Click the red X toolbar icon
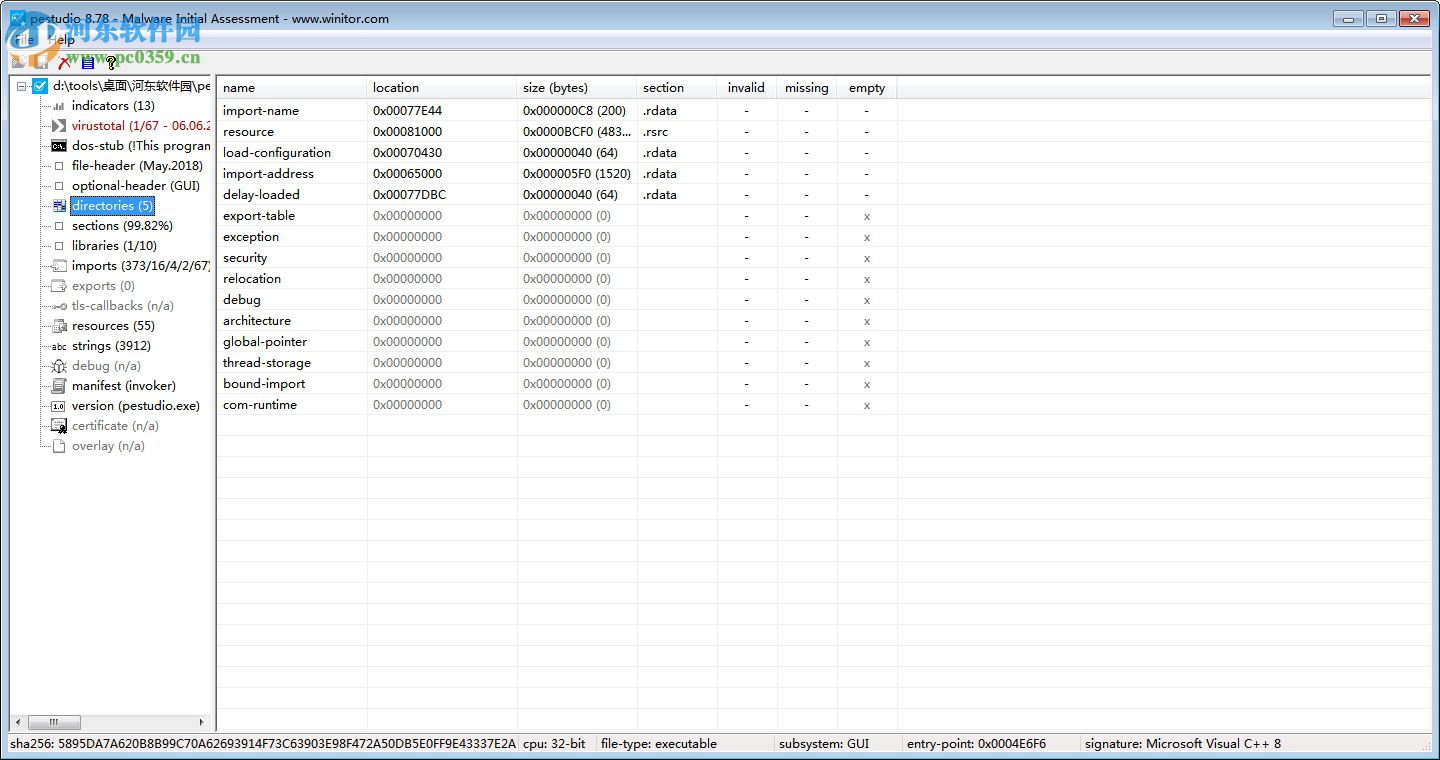The height and width of the screenshot is (760, 1440). 65,62
